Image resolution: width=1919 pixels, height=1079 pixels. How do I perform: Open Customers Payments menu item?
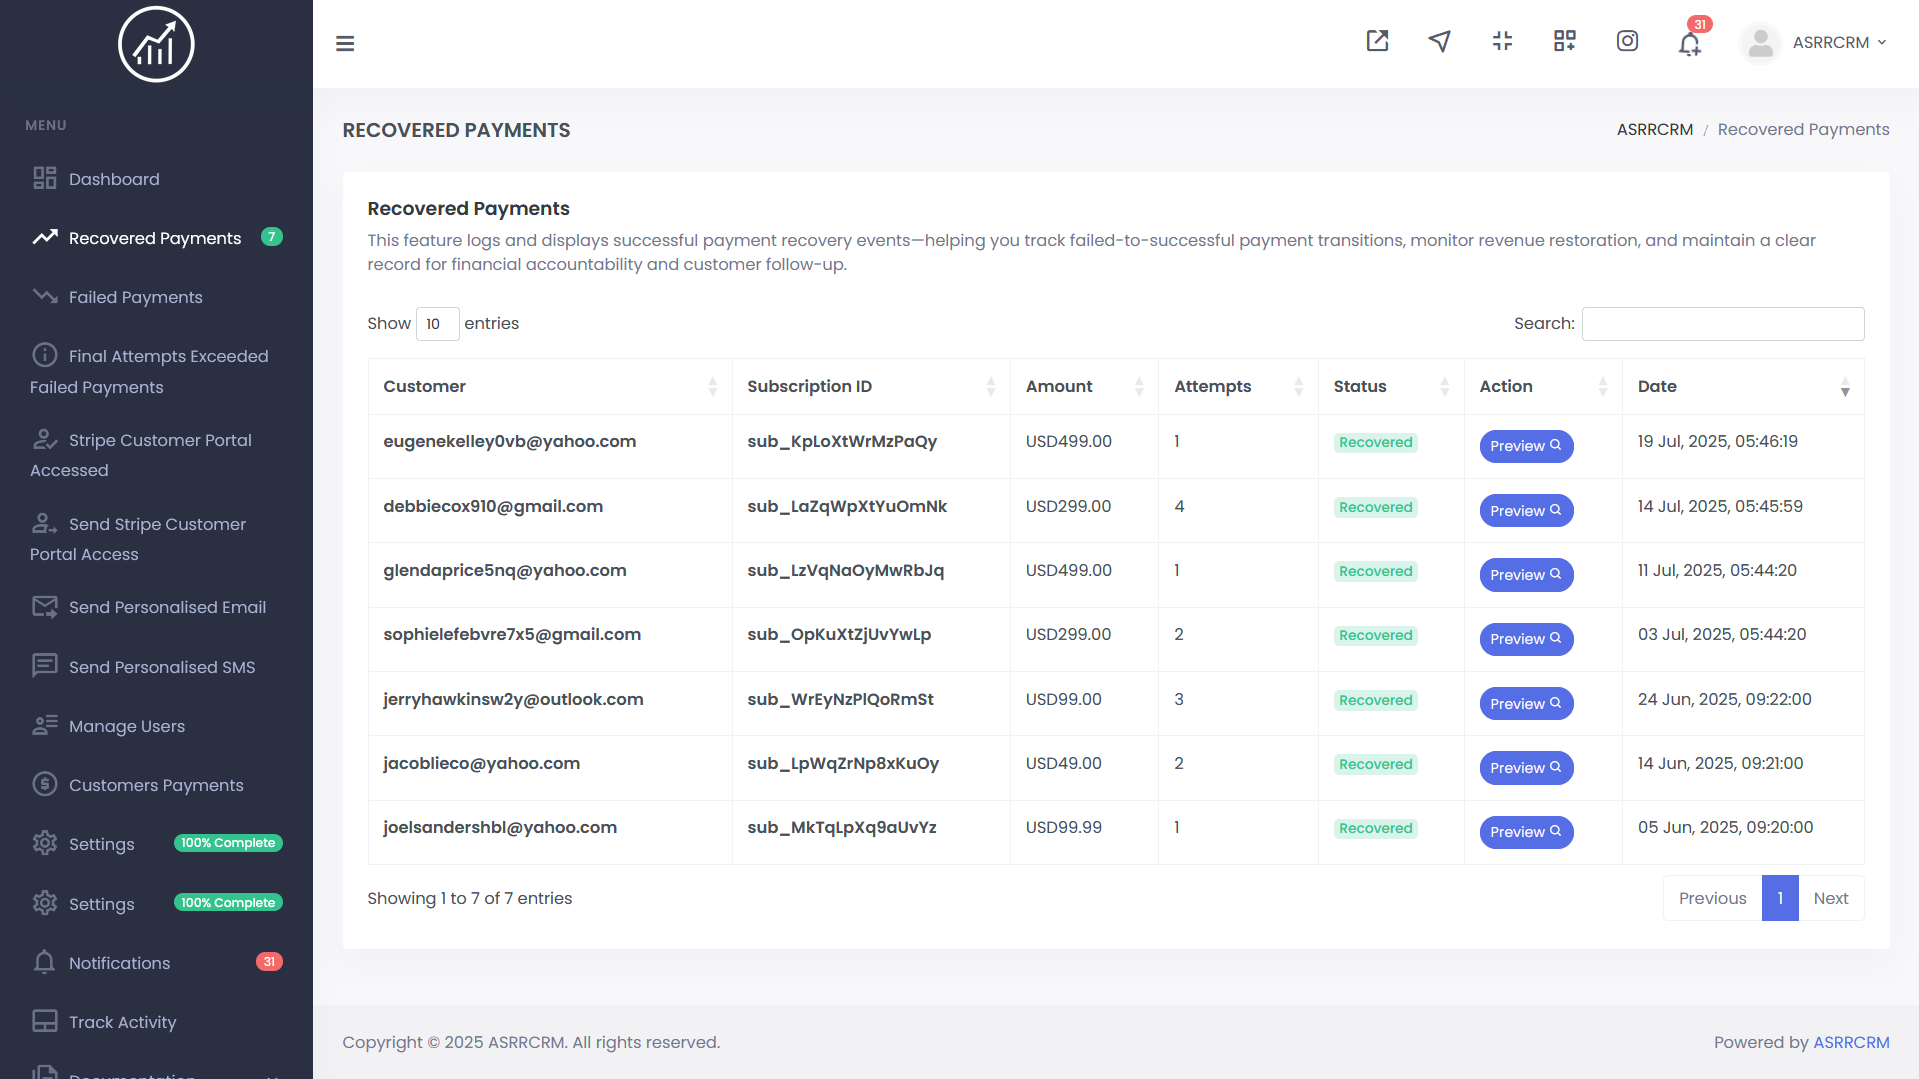point(156,785)
